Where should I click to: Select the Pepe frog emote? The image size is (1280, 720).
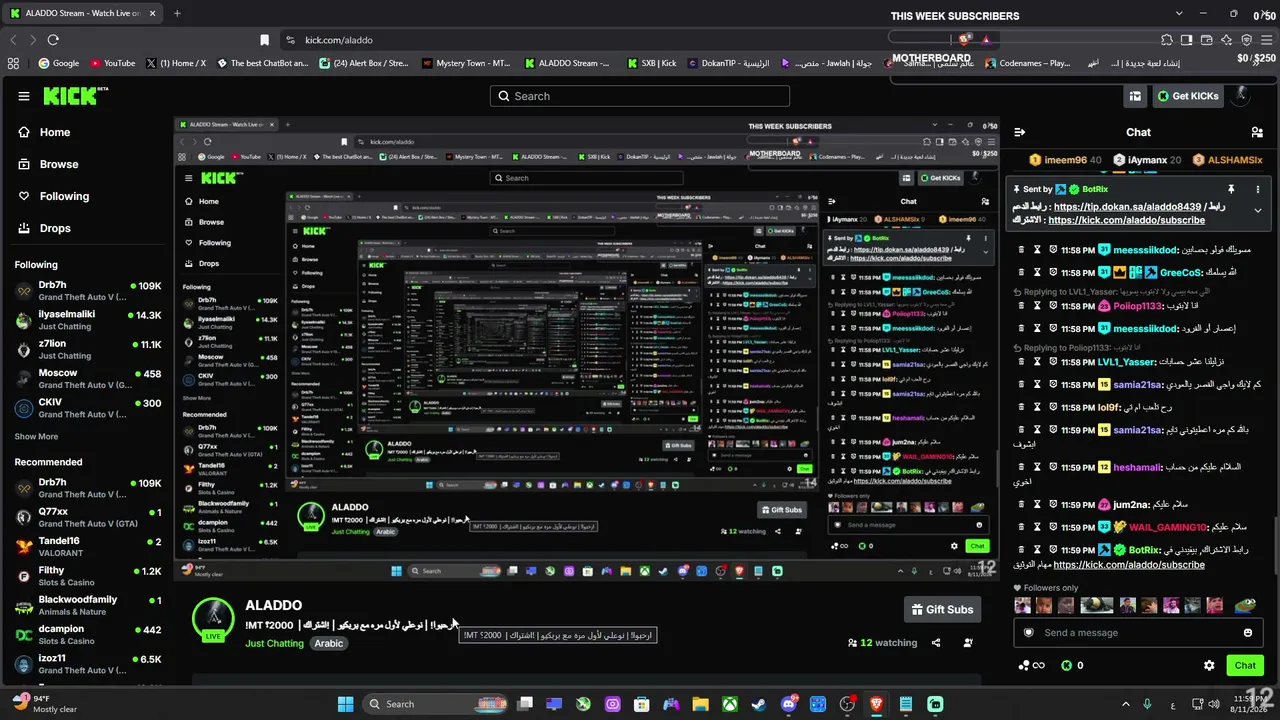tap(1244, 605)
